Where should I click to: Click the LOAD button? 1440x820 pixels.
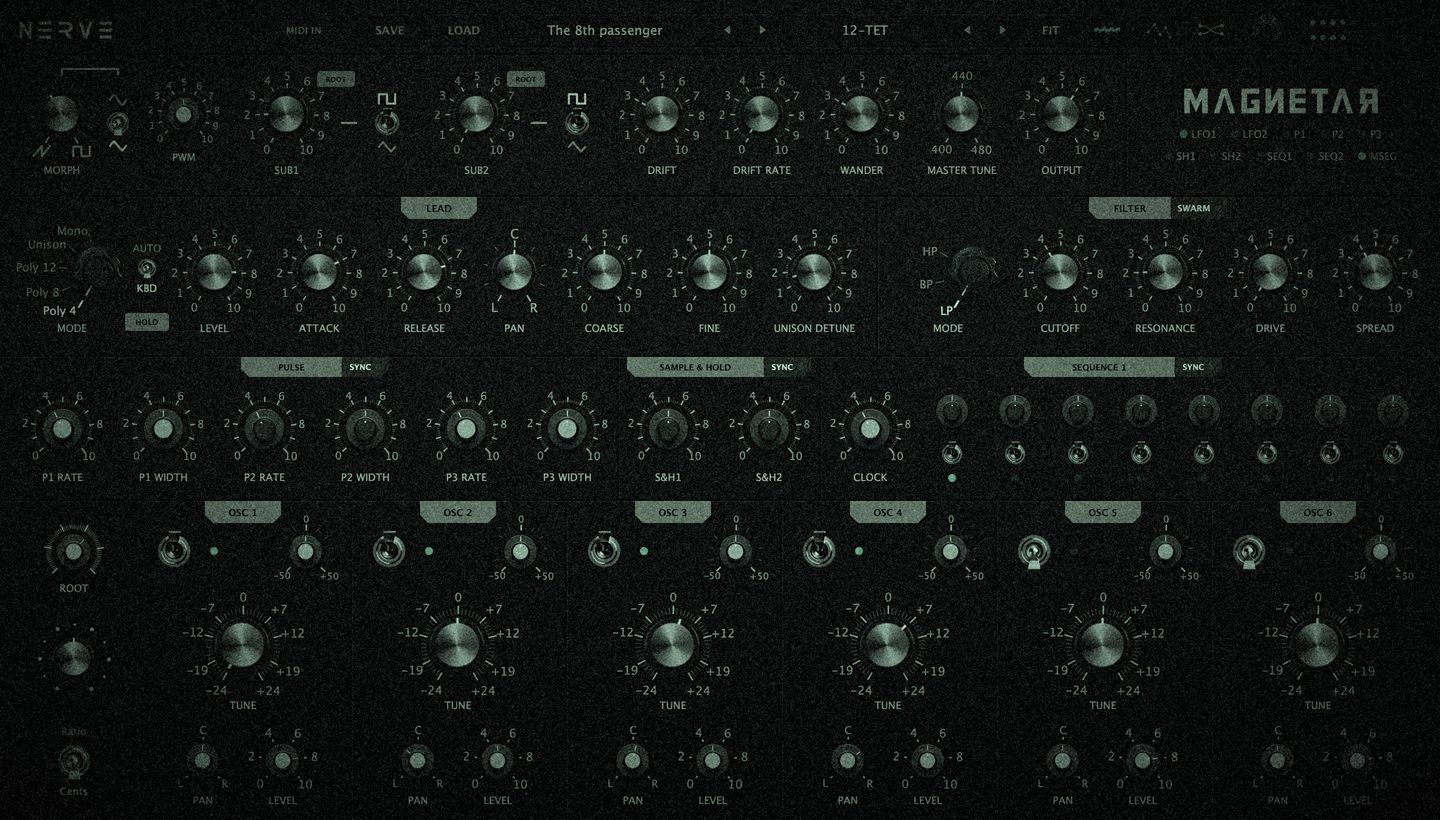pos(463,30)
